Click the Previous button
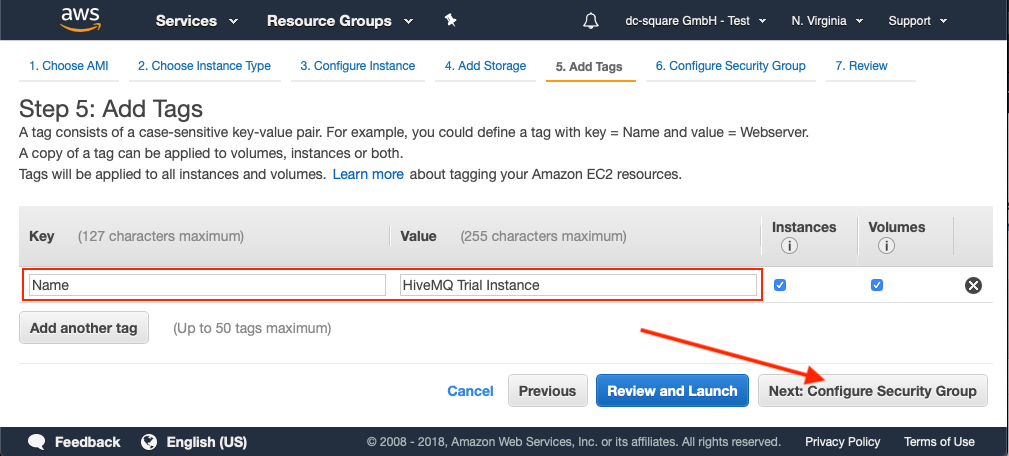 point(548,391)
